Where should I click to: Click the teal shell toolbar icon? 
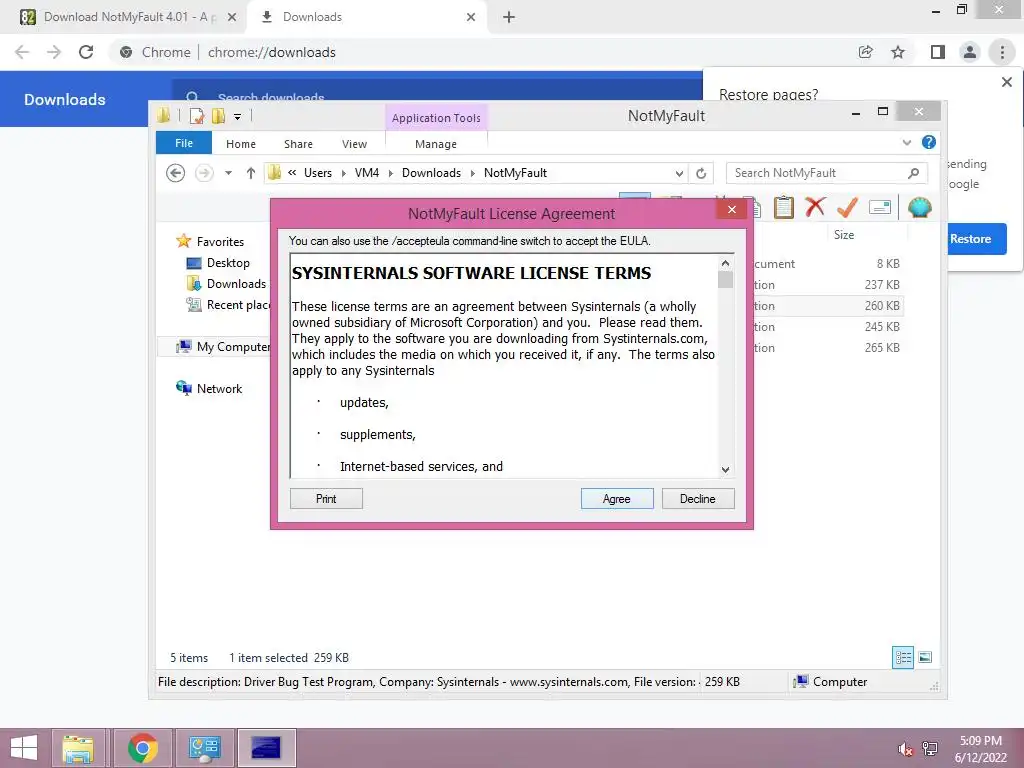[x=920, y=208]
